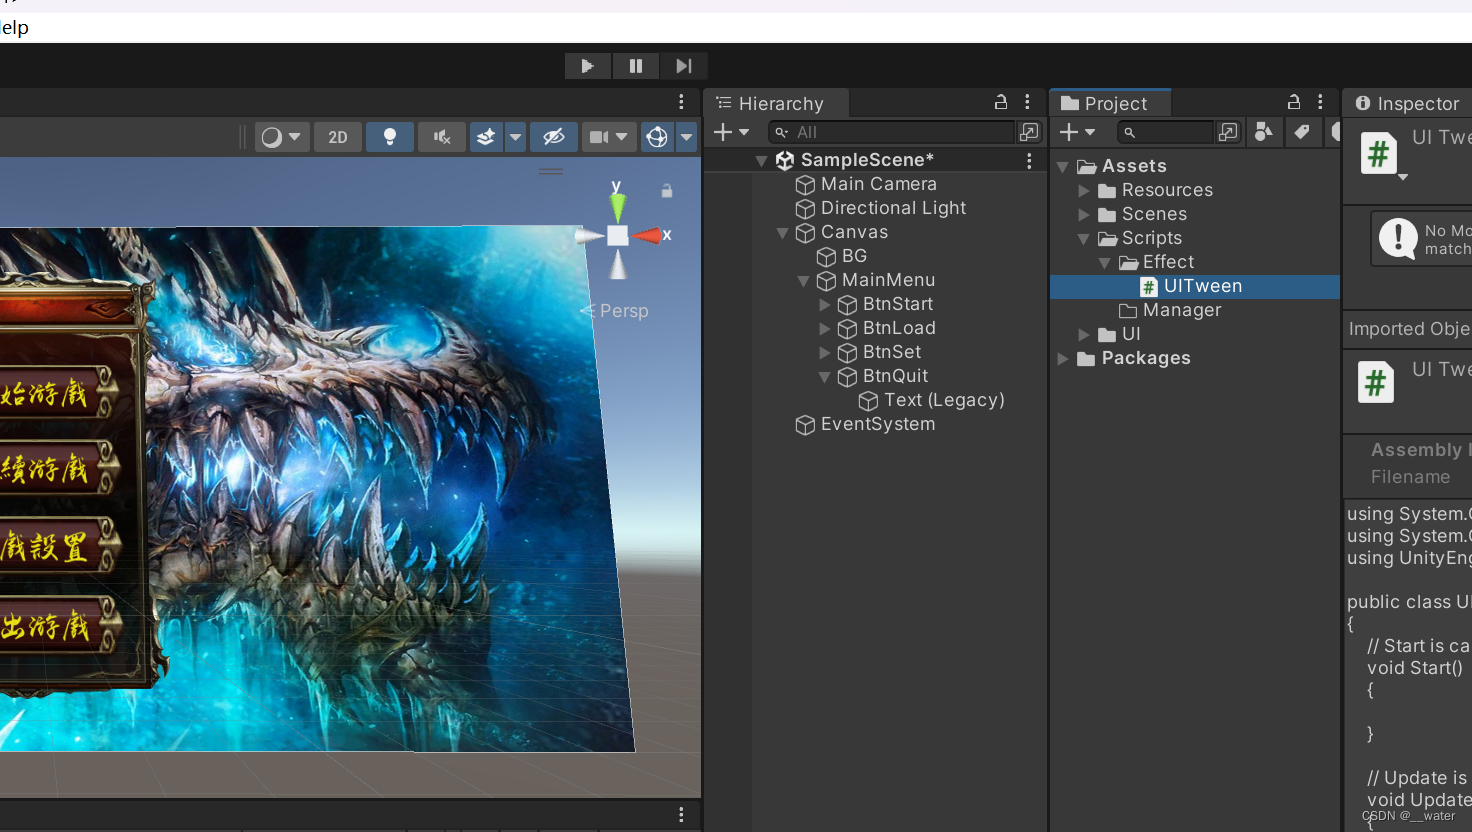This screenshot has width=1472, height=832.
Task: Select the Hierarchy tab
Action: [x=778, y=103]
